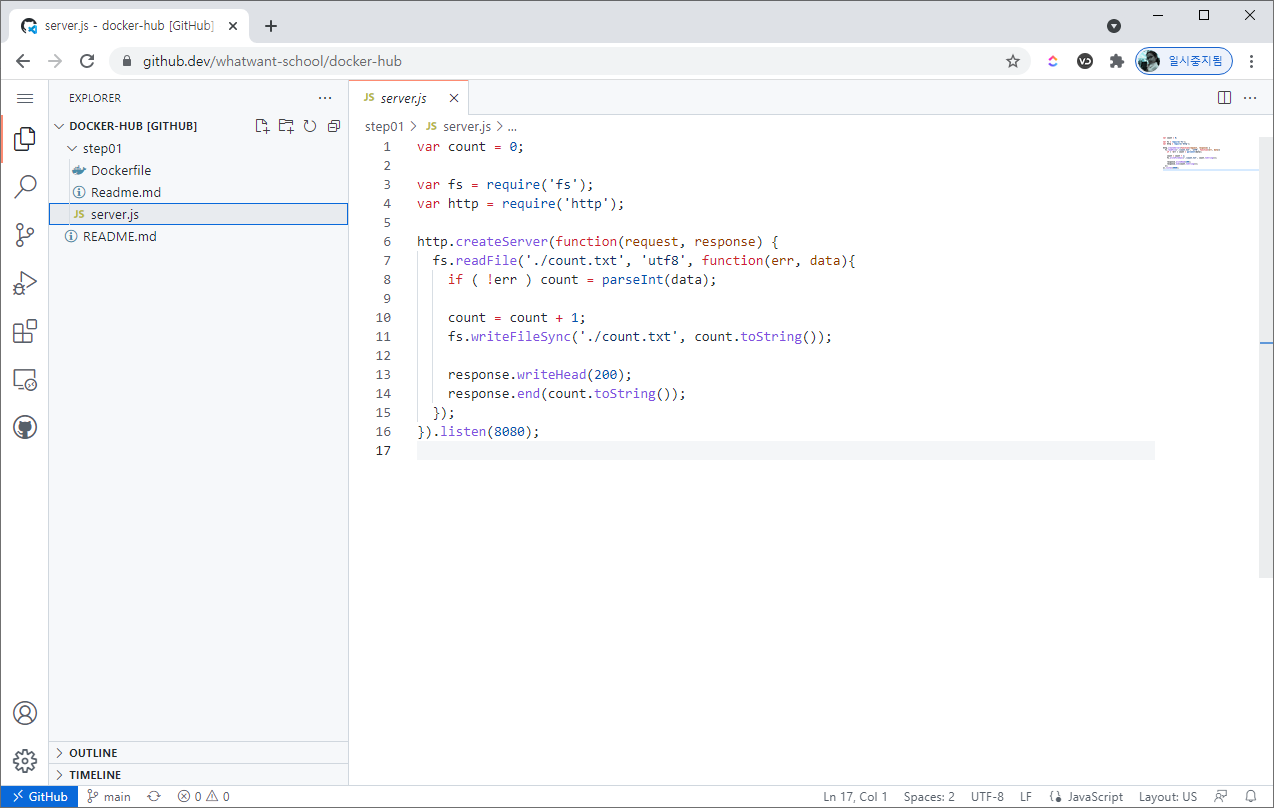This screenshot has height=808, width=1274.
Task: Open the Run and Debug view icon
Action: [25, 283]
